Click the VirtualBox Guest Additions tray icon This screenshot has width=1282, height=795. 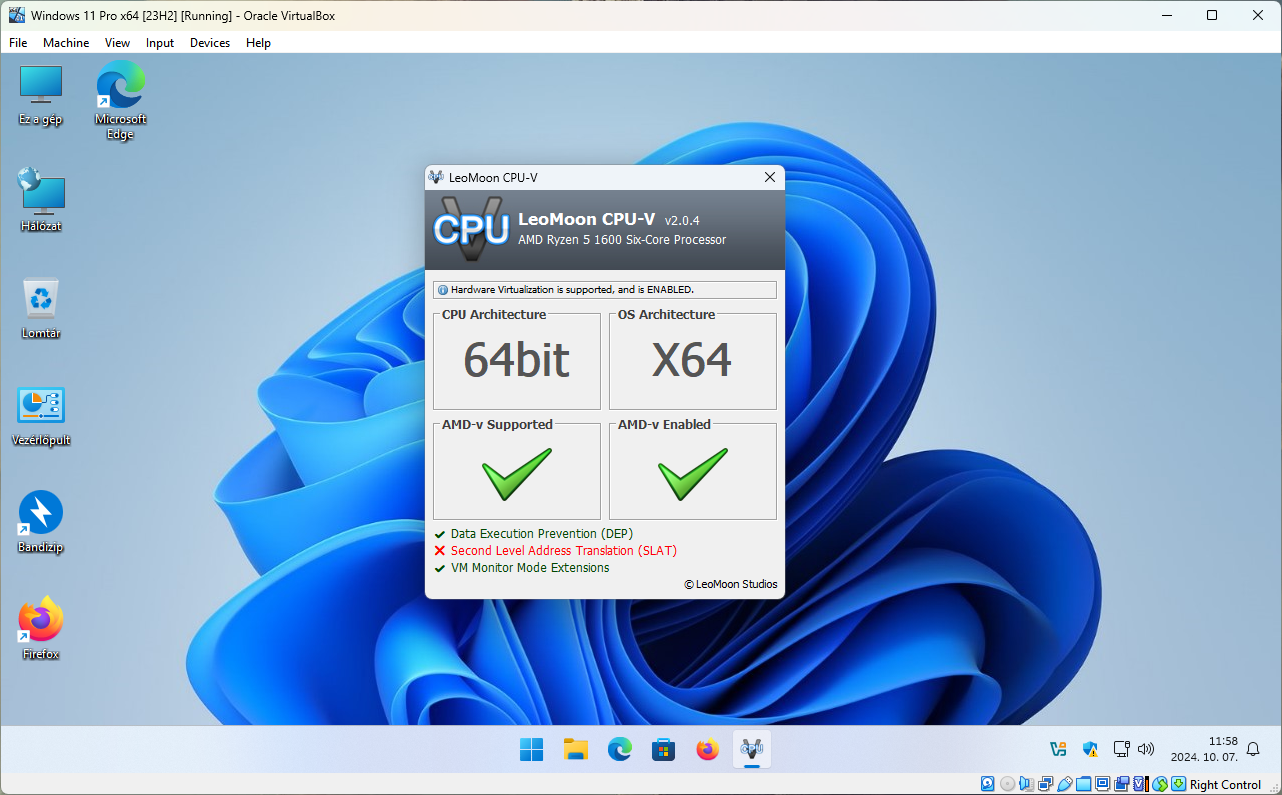[1058, 749]
